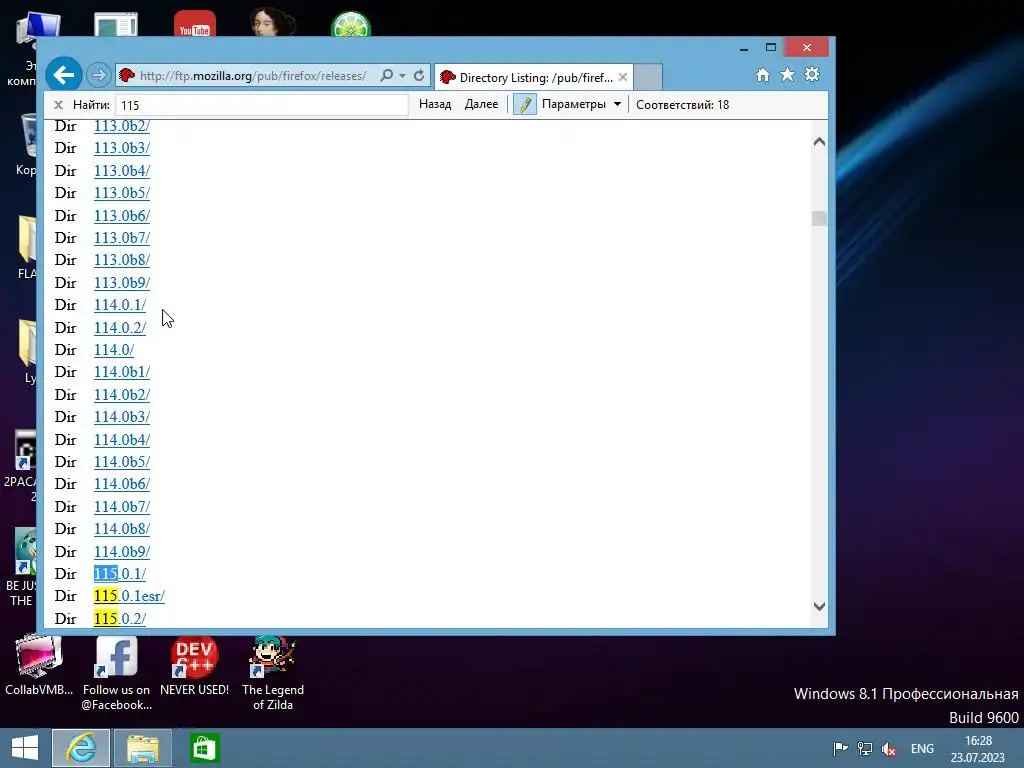Open the 114.0b5/ directory link
The image size is (1024, 768).
121,462
